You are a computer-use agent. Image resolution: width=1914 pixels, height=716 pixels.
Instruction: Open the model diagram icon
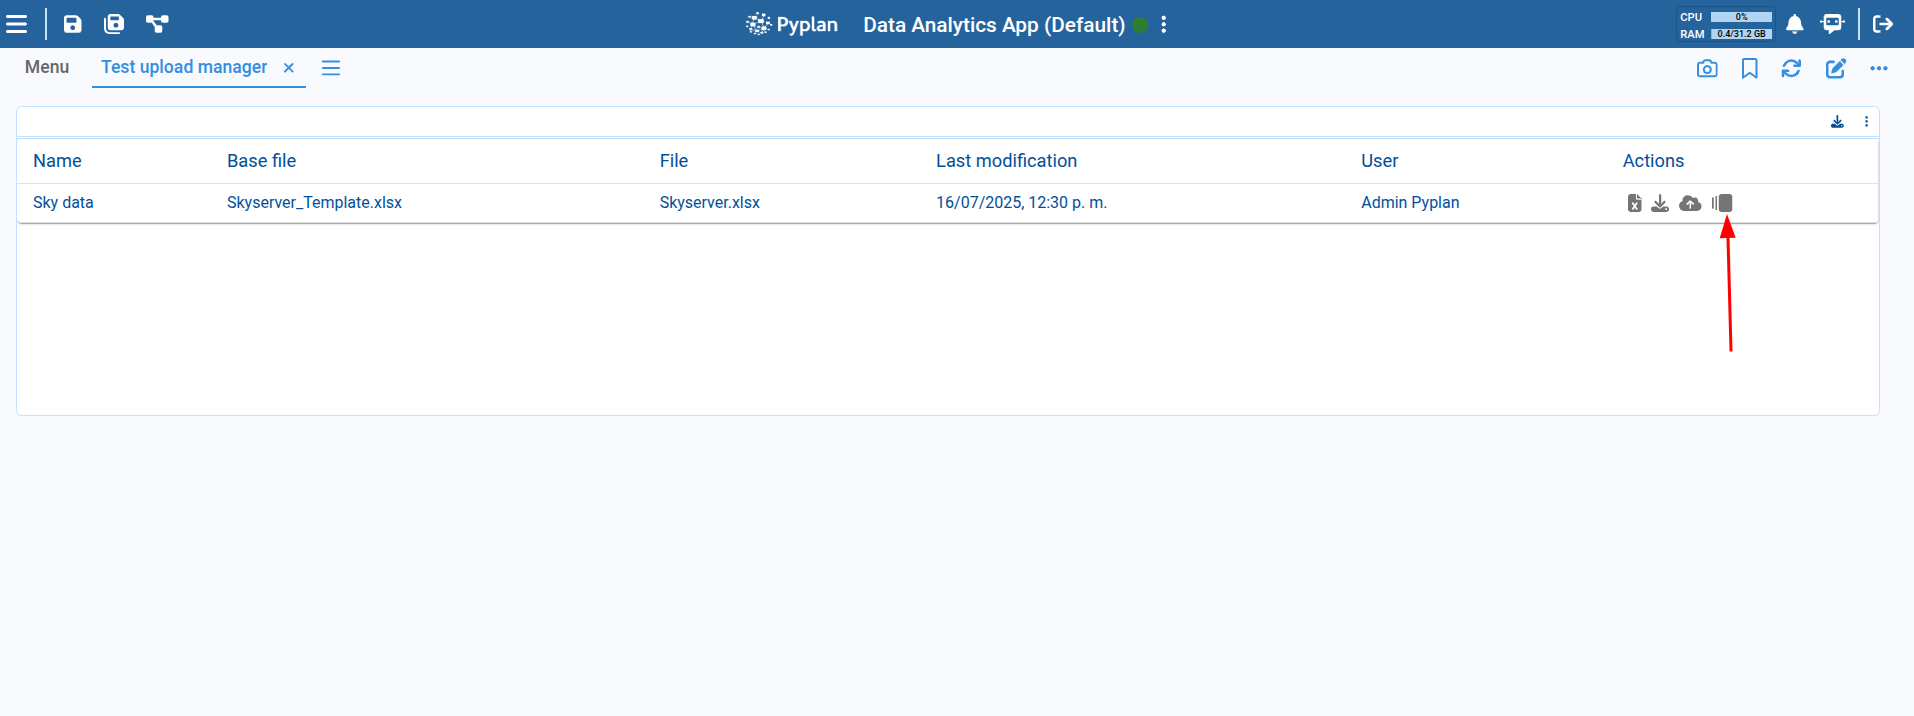[x=157, y=24]
